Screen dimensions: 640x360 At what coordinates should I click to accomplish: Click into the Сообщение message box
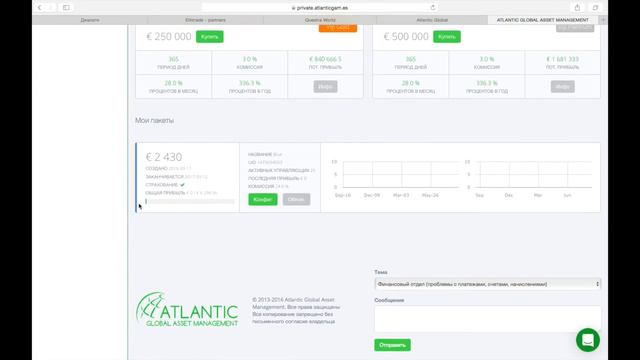click(x=487, y=319)
